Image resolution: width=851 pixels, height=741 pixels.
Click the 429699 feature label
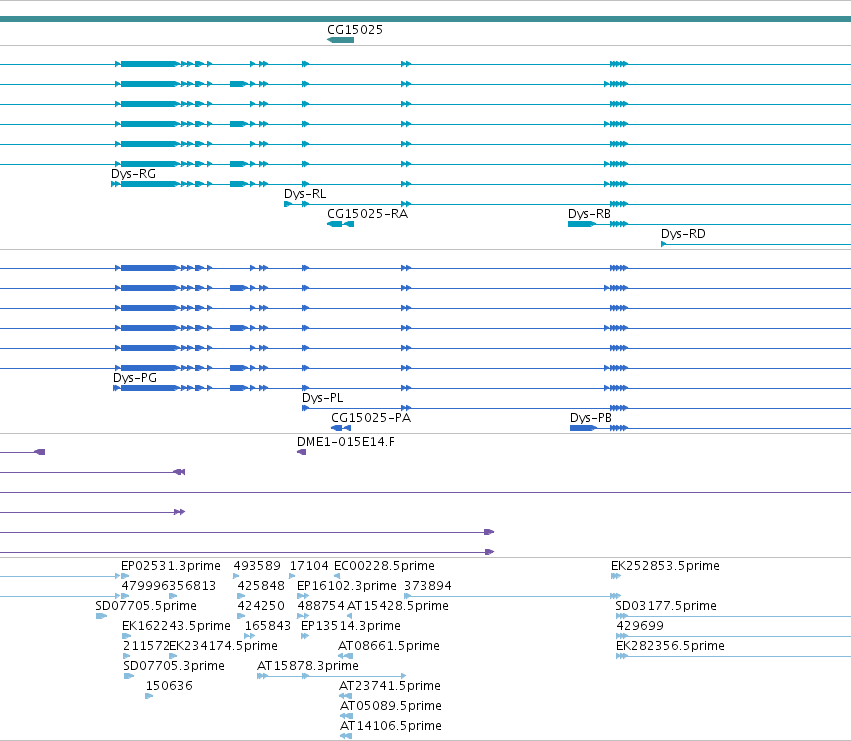click(x=640, y=626)
